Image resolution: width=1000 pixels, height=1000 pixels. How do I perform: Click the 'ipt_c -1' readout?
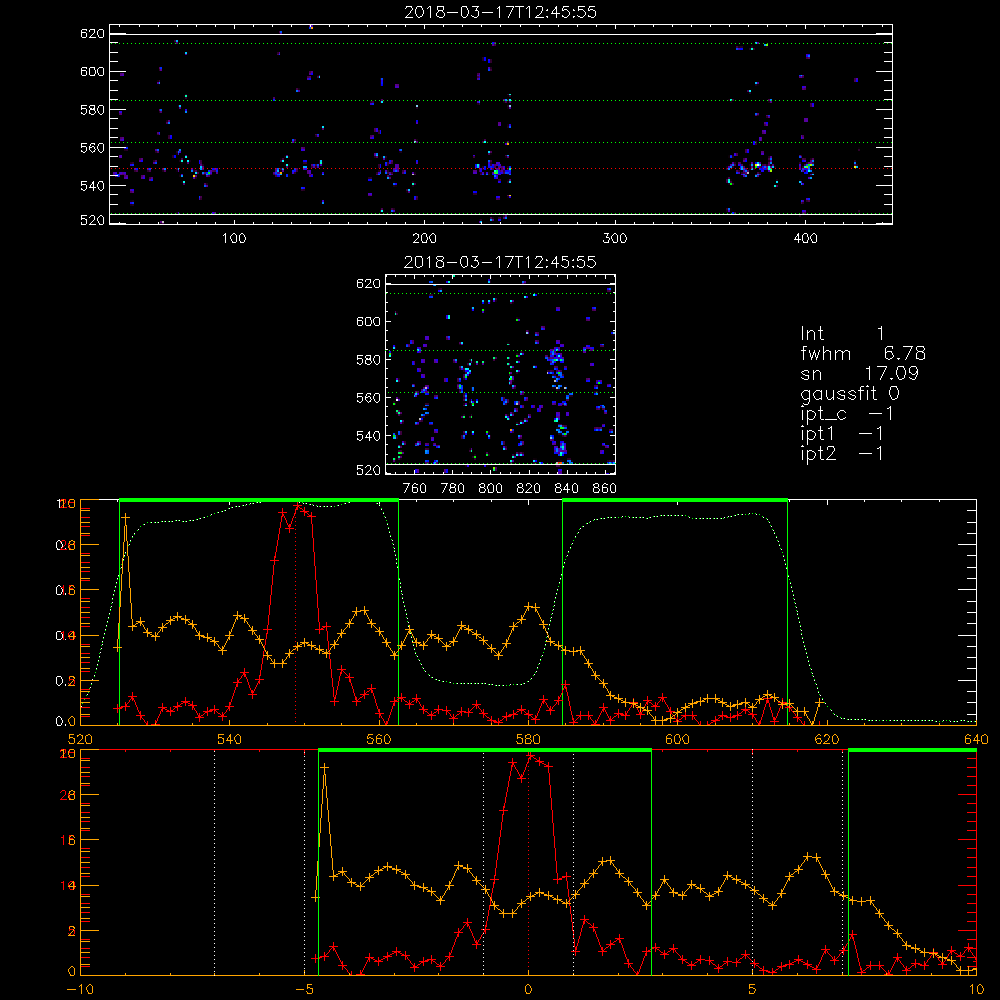click(846, 414)
